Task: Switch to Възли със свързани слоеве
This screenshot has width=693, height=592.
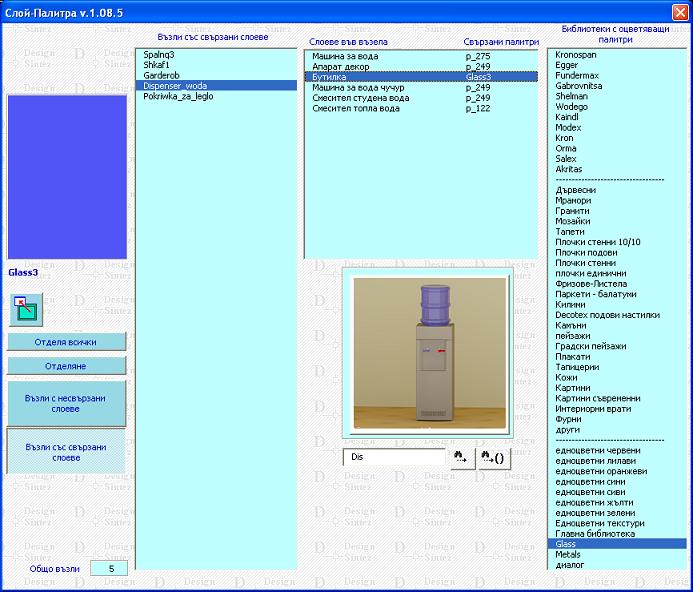Action: click(x=66, y=452)
